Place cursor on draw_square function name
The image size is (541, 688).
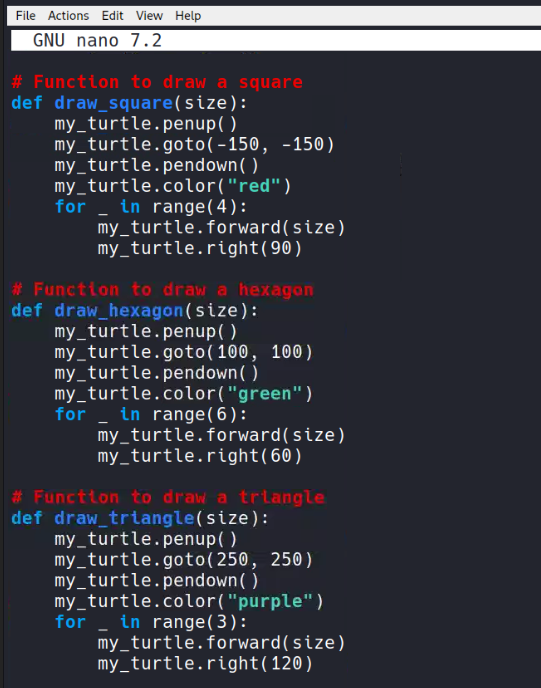point(114,103)
